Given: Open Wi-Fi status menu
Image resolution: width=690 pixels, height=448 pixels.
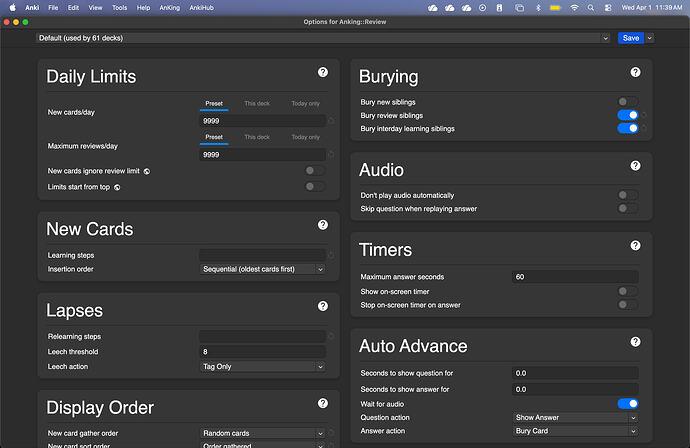Looking at the screenshot, I should pos(574,7).
